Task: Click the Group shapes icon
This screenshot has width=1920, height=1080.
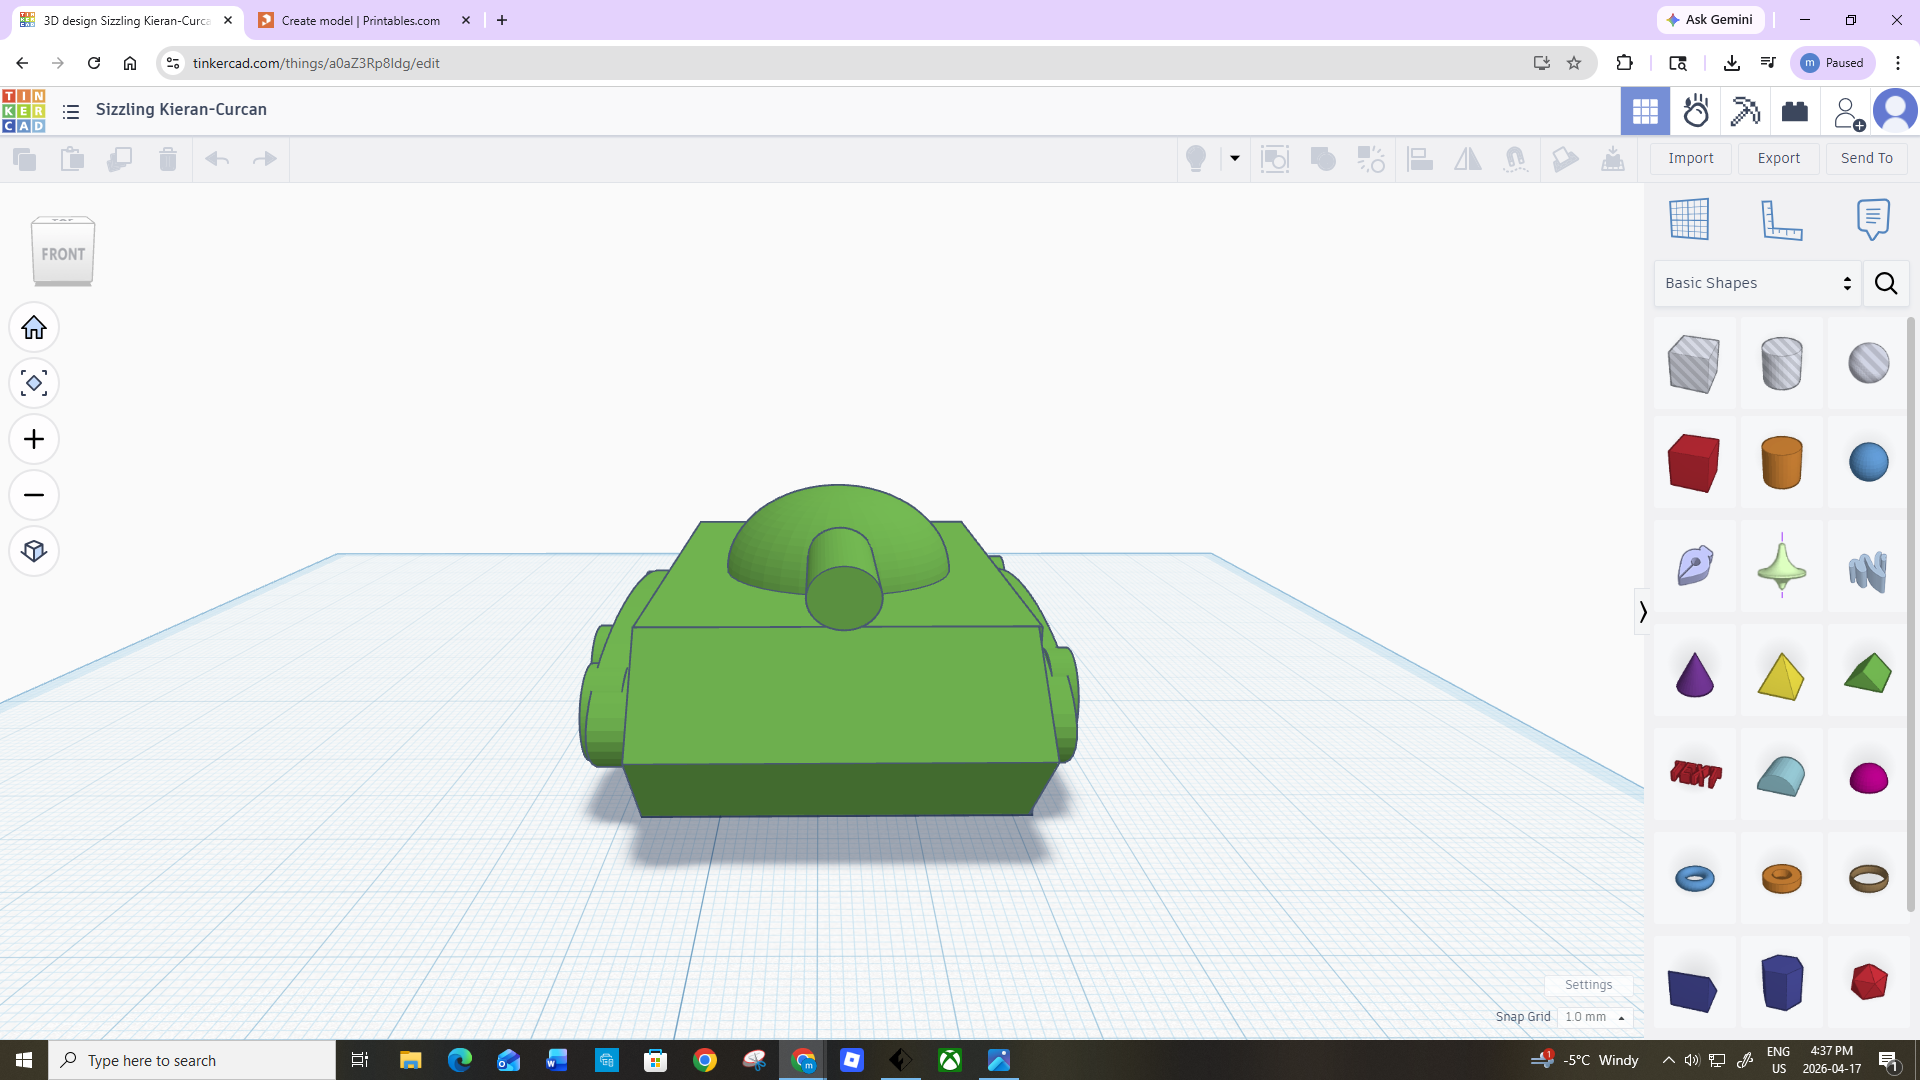Action: tap(1275, 159)
